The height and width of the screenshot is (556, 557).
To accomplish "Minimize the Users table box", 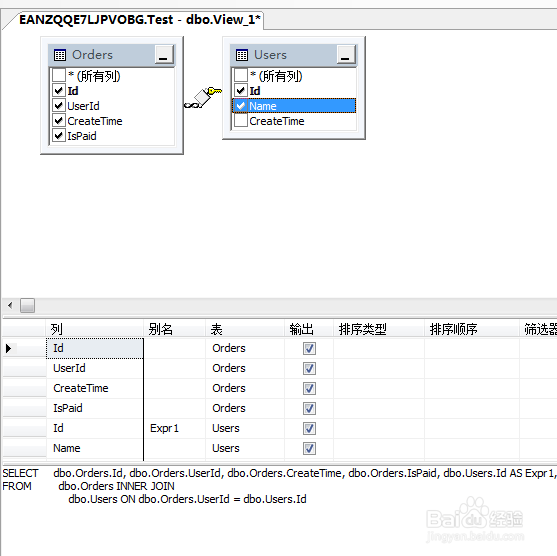I will (346, 54).
